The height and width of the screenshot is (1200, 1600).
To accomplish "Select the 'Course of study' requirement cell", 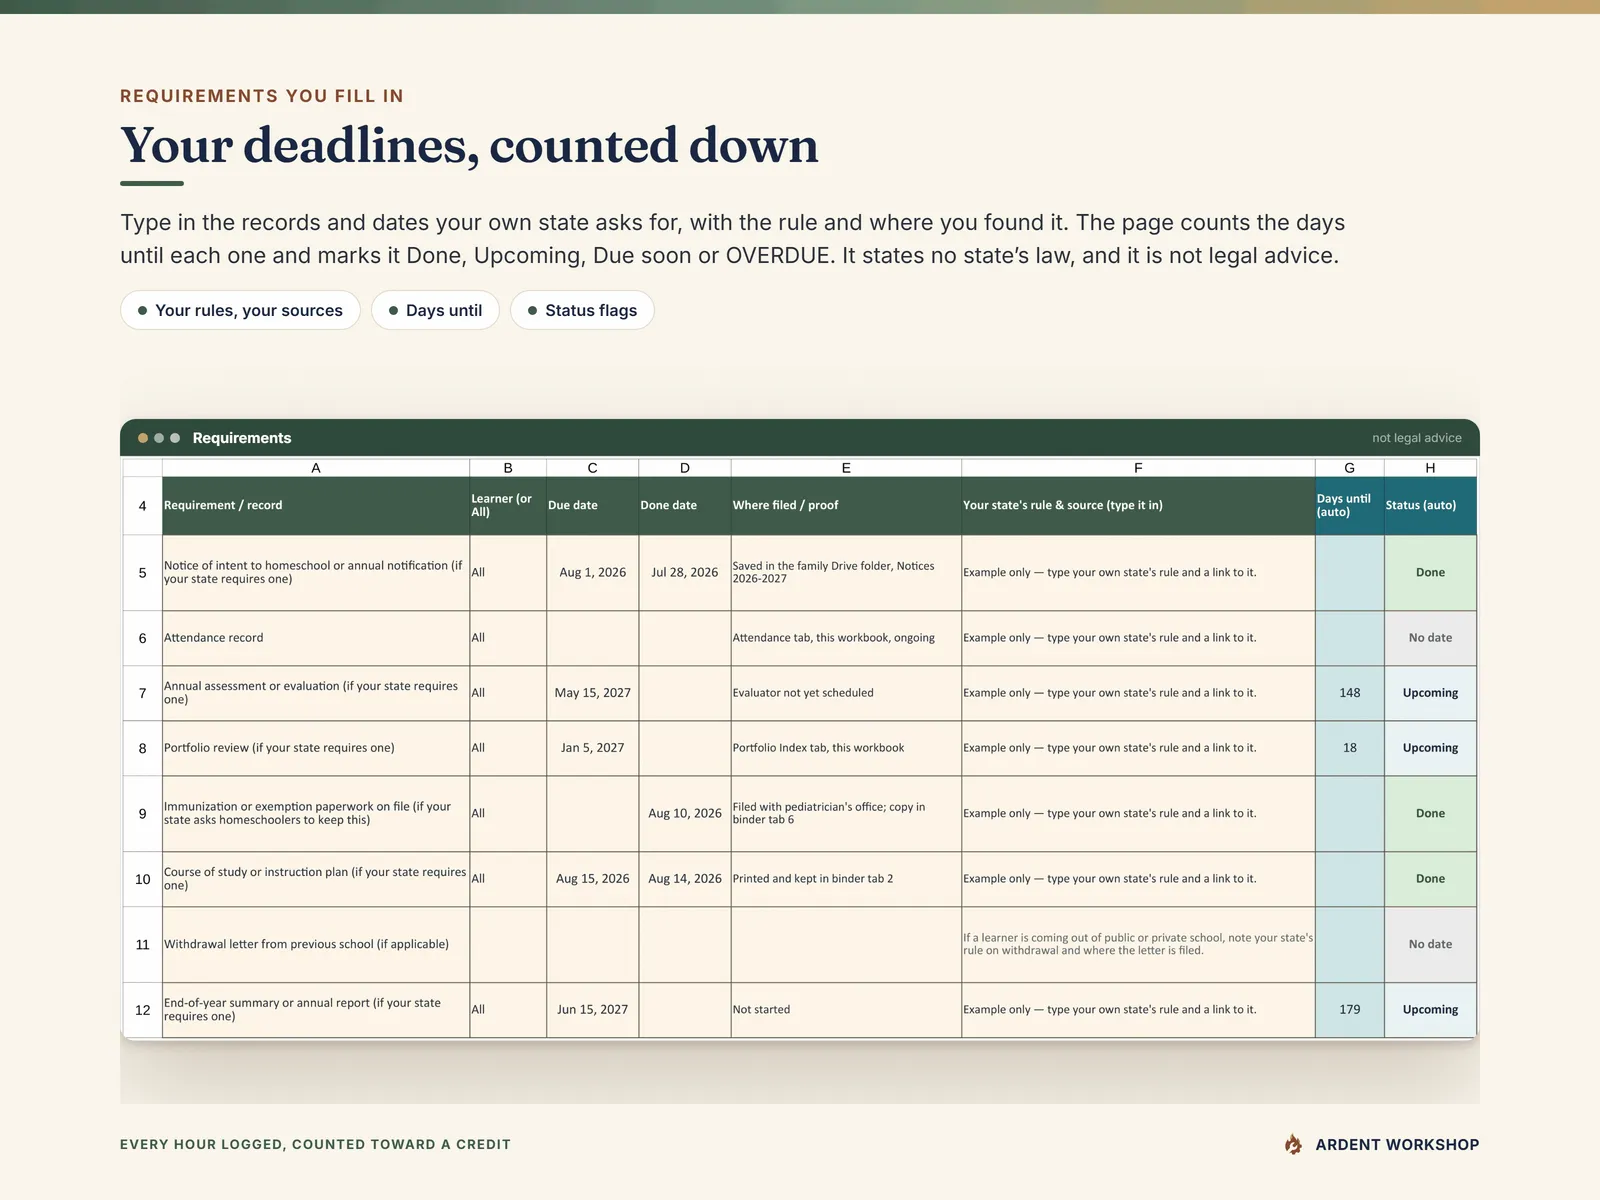I will [x=316, y=879].
